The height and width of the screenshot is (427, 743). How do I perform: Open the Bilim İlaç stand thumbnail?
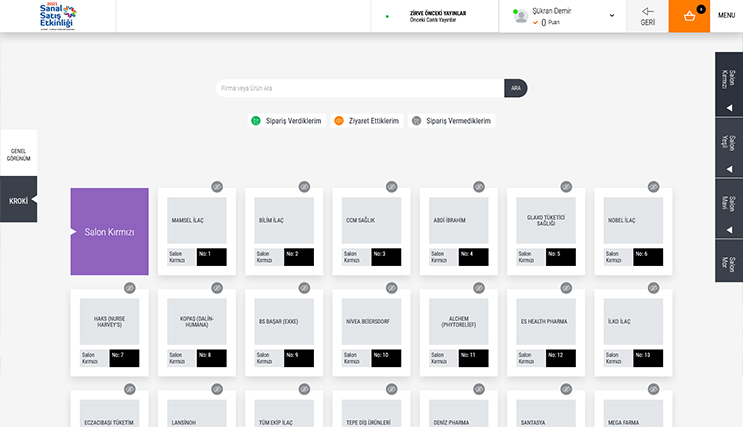(x=284, y=220)
